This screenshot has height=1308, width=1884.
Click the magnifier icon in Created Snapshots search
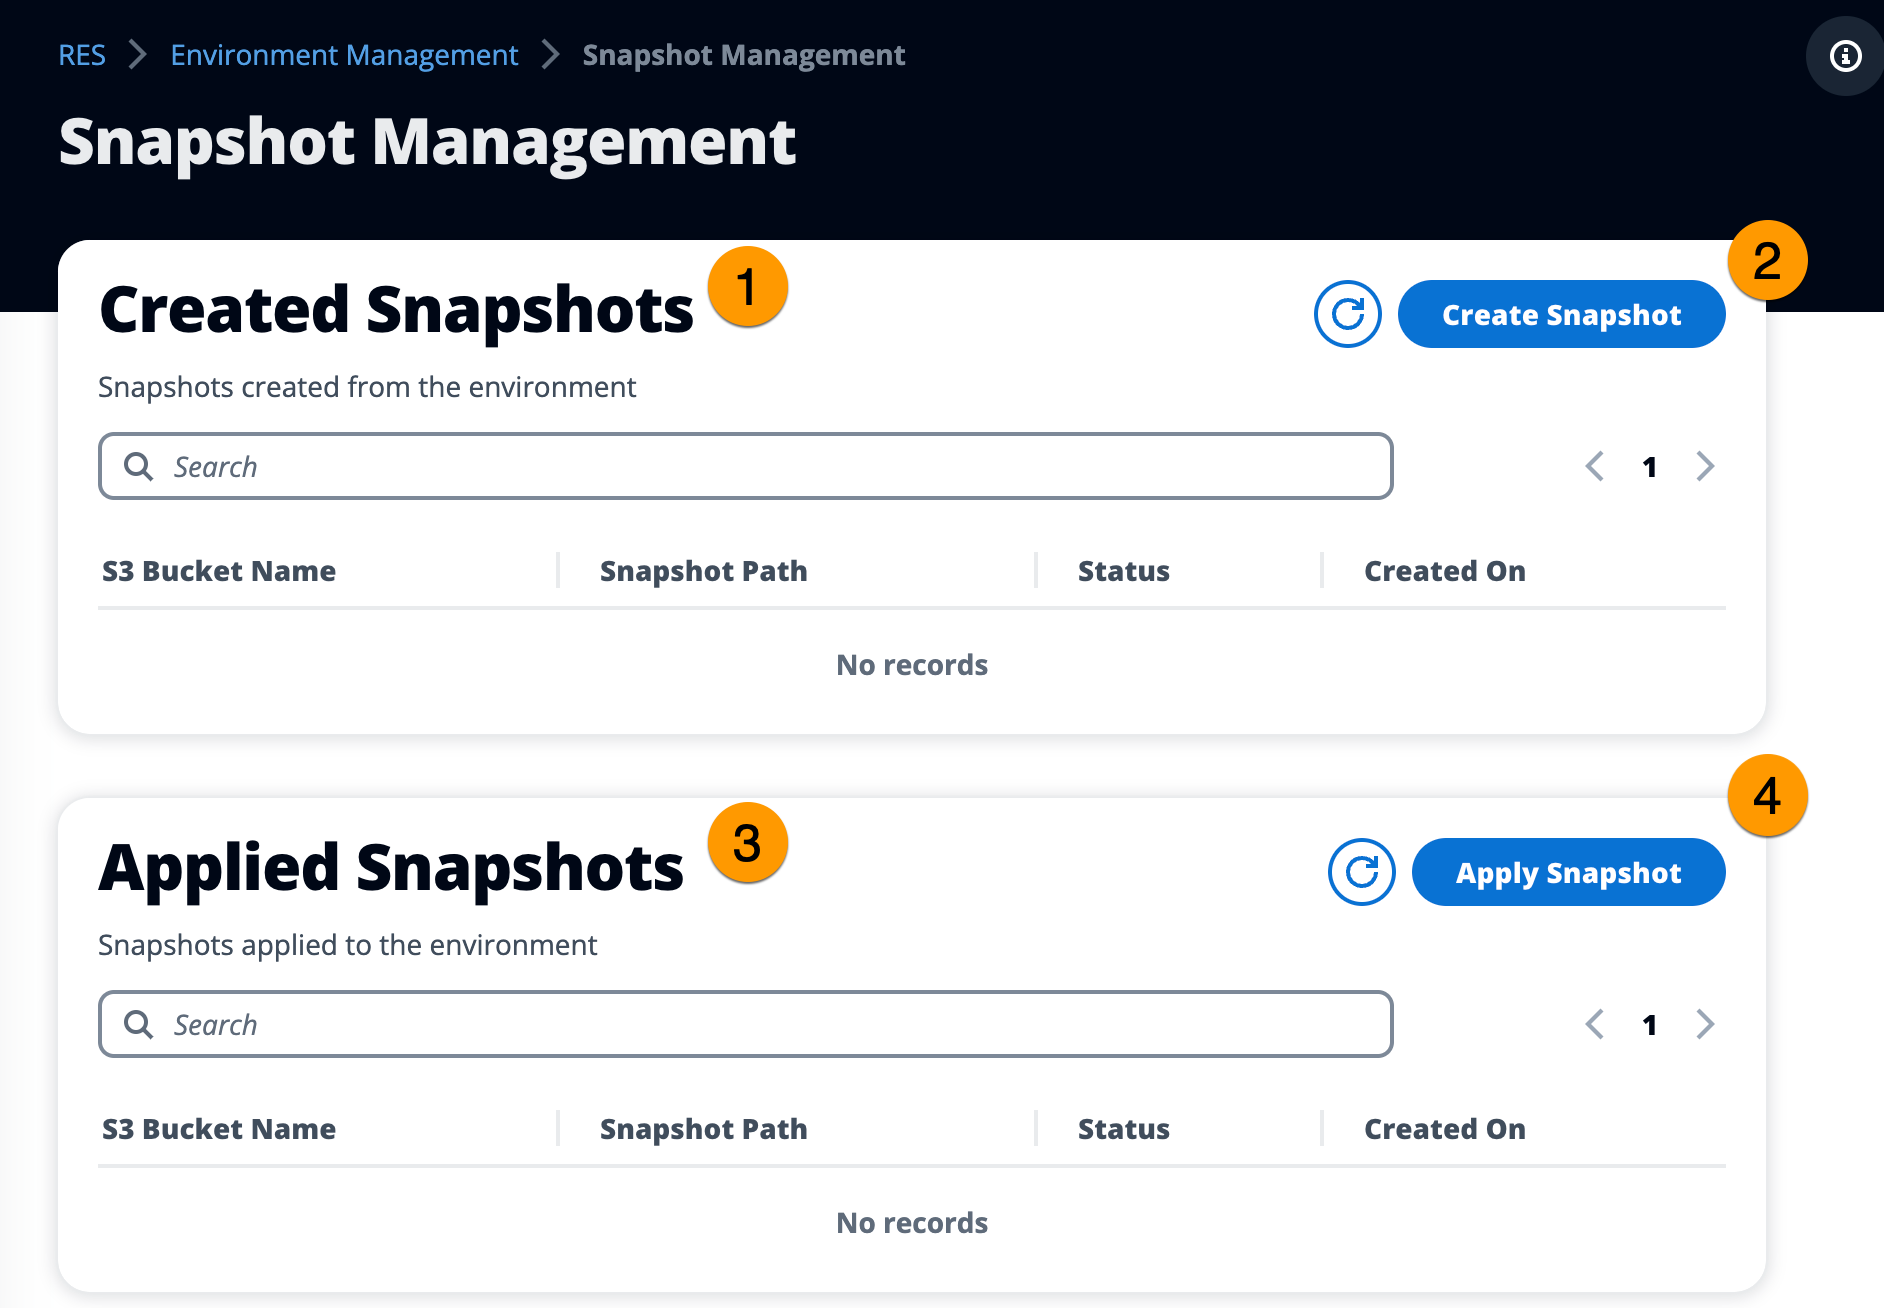(139, 466)
